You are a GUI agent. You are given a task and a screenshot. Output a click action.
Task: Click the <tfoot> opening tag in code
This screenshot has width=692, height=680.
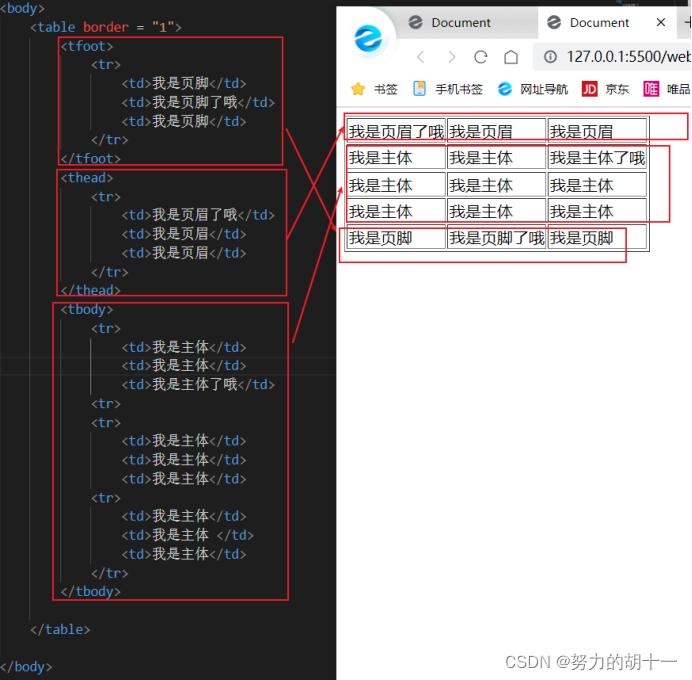pyautogui.click(x=87, y=46)
